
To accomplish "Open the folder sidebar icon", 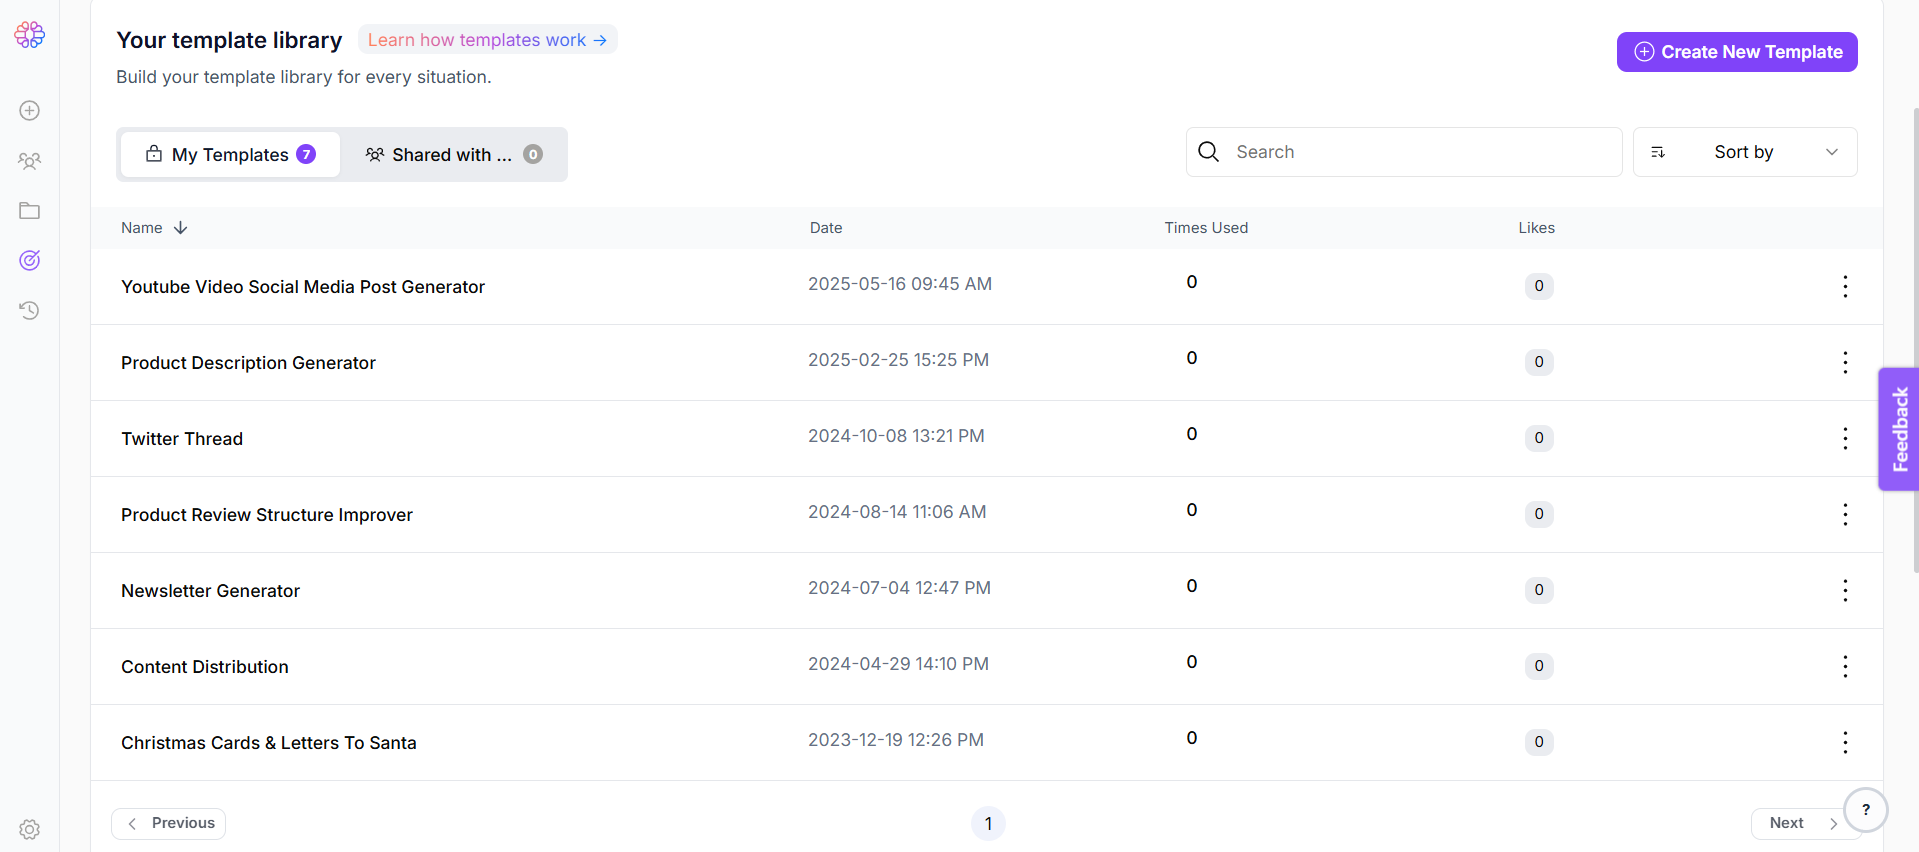I will 30,211.
